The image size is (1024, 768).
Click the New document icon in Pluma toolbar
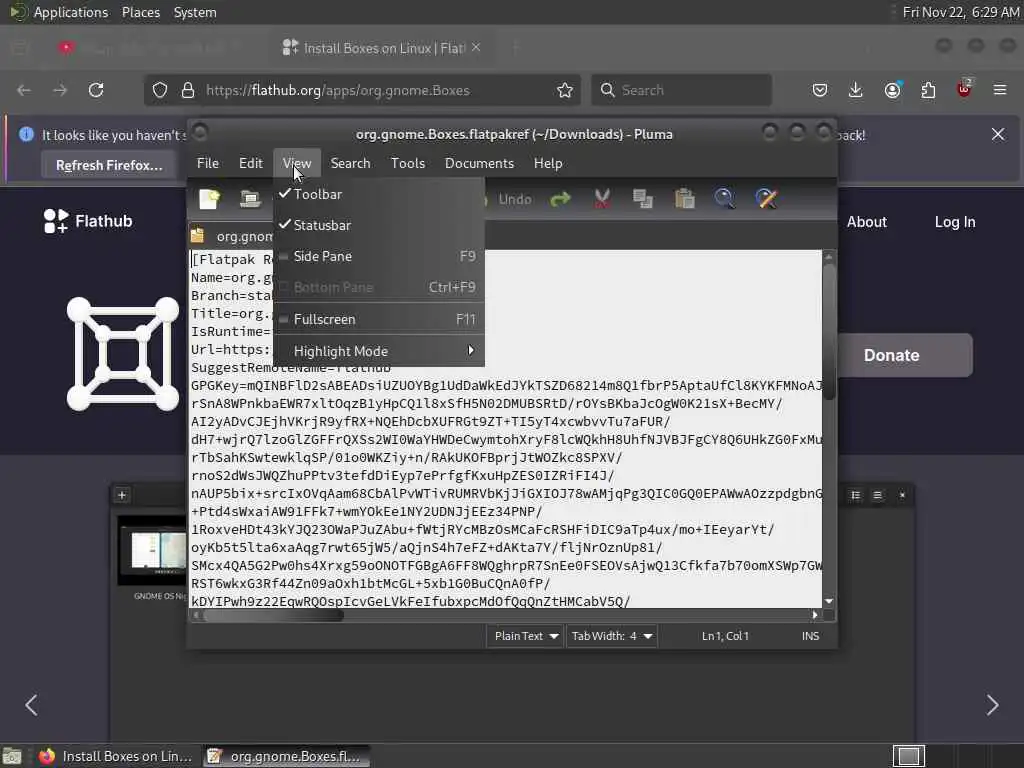click(210, 199)
